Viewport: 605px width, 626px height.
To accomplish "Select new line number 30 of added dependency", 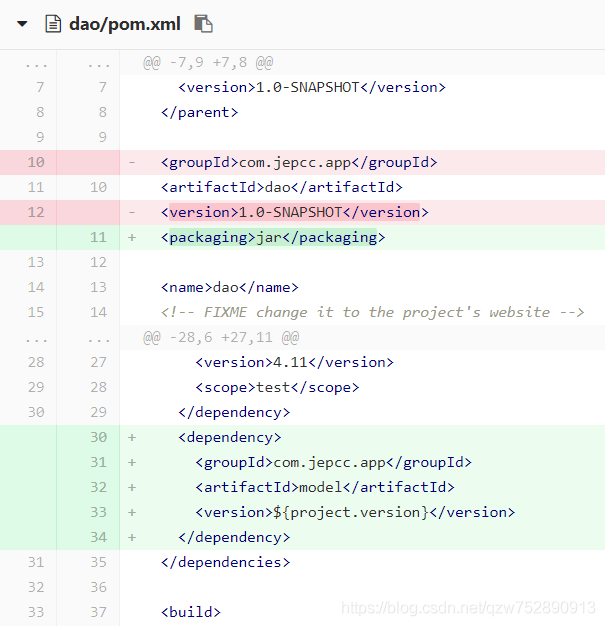I will (98, 437).
